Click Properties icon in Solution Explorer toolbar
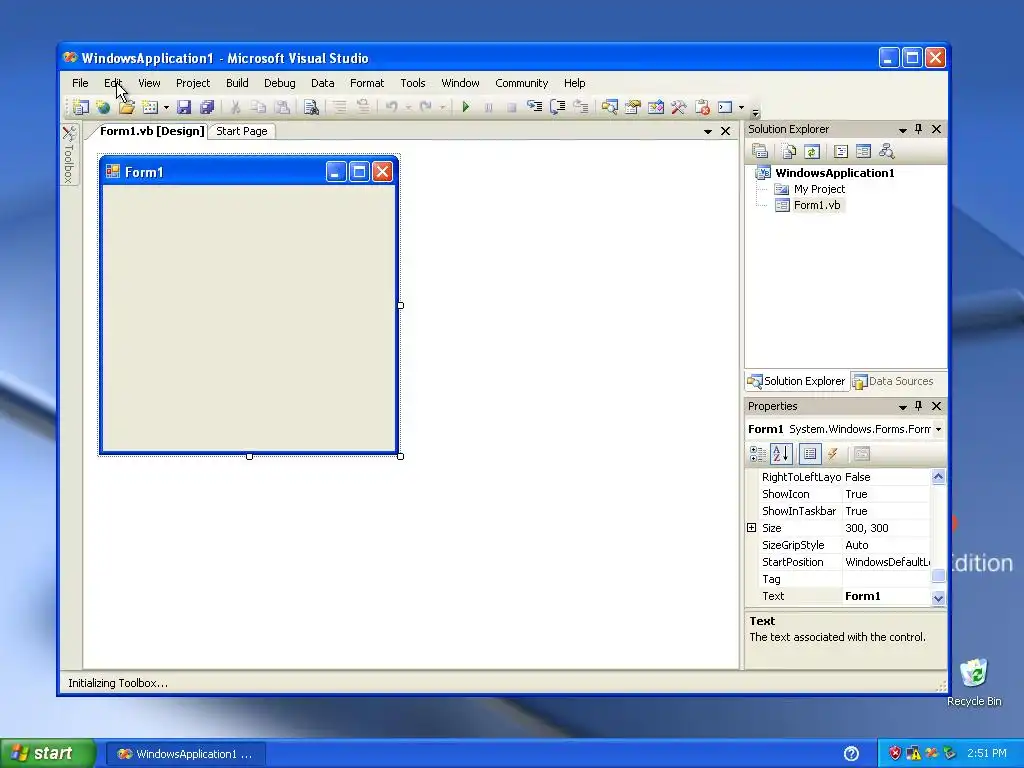Viewport: 1024px width, 768px height. pyautogui.click(x=760, y=152)
